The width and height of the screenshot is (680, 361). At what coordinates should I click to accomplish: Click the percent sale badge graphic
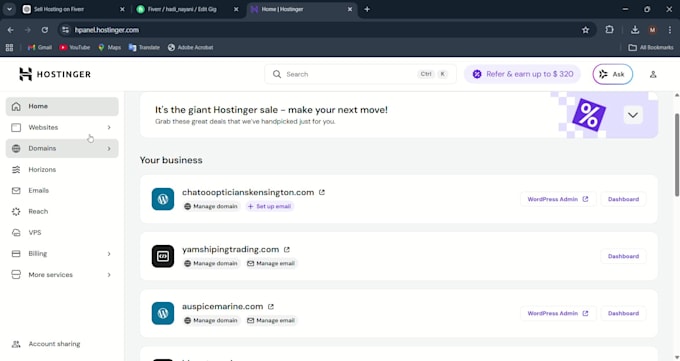tap(588, 115)
